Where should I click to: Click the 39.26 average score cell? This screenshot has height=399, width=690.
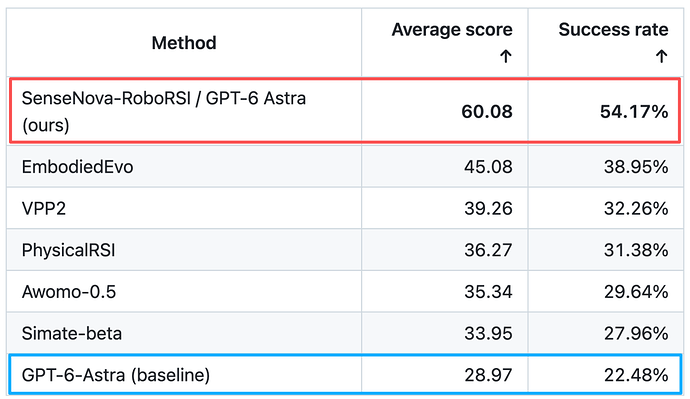point(445,208)
